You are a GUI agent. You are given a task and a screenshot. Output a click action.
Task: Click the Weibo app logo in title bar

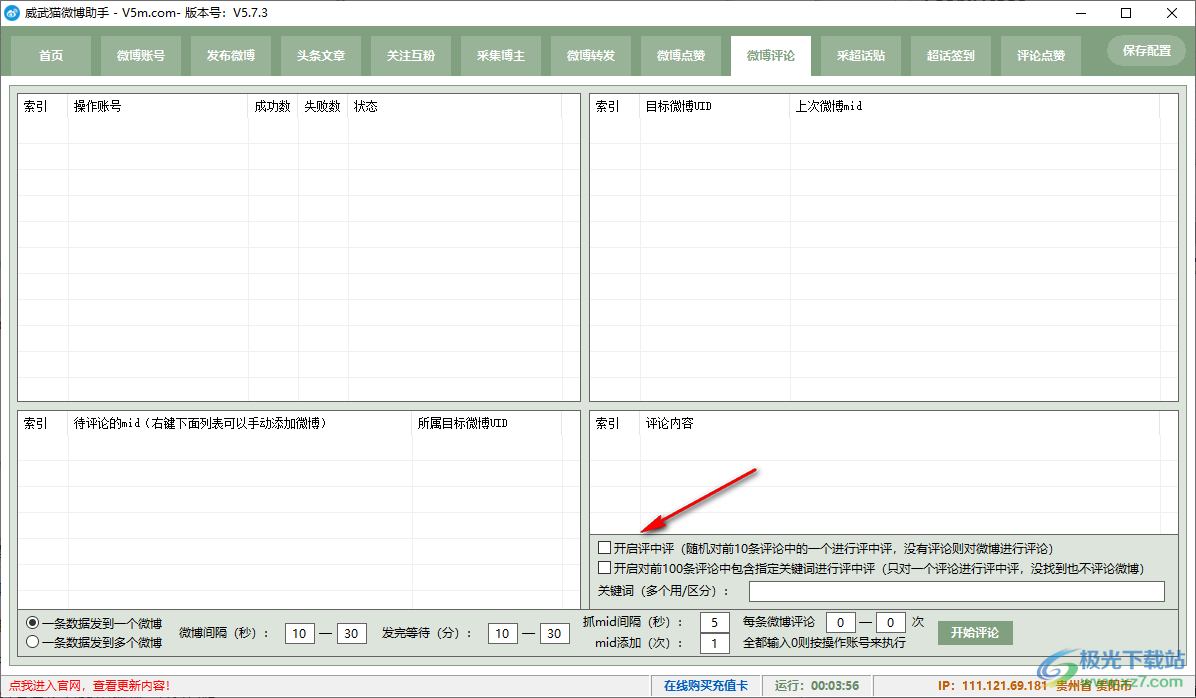pos(12,13)
